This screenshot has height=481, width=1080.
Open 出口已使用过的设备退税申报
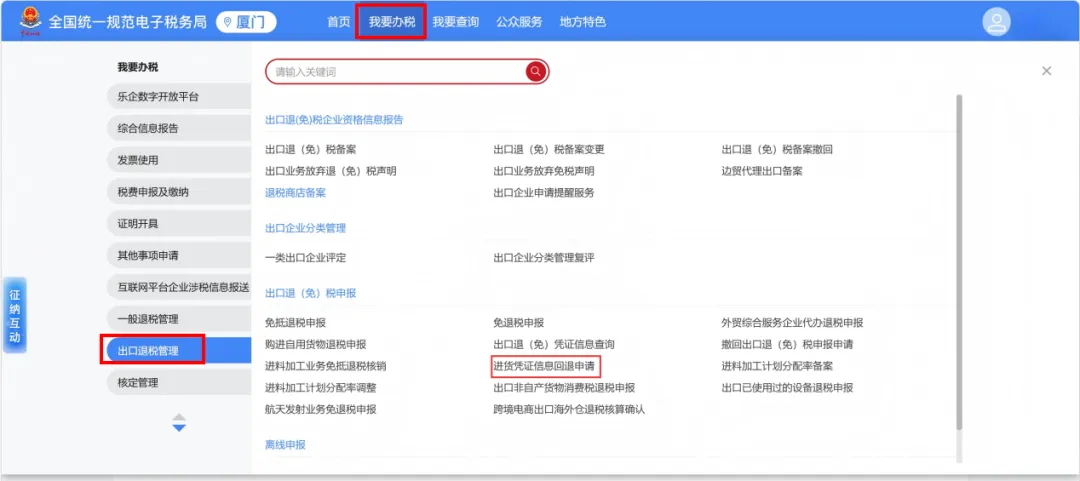point(787,387)
